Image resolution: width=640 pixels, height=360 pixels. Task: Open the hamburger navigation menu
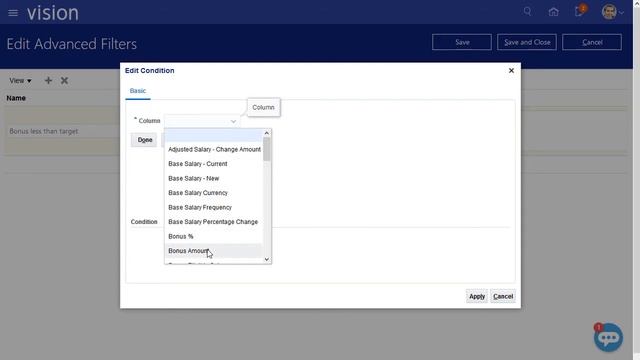pyautogui.click(x=13, y=13)
